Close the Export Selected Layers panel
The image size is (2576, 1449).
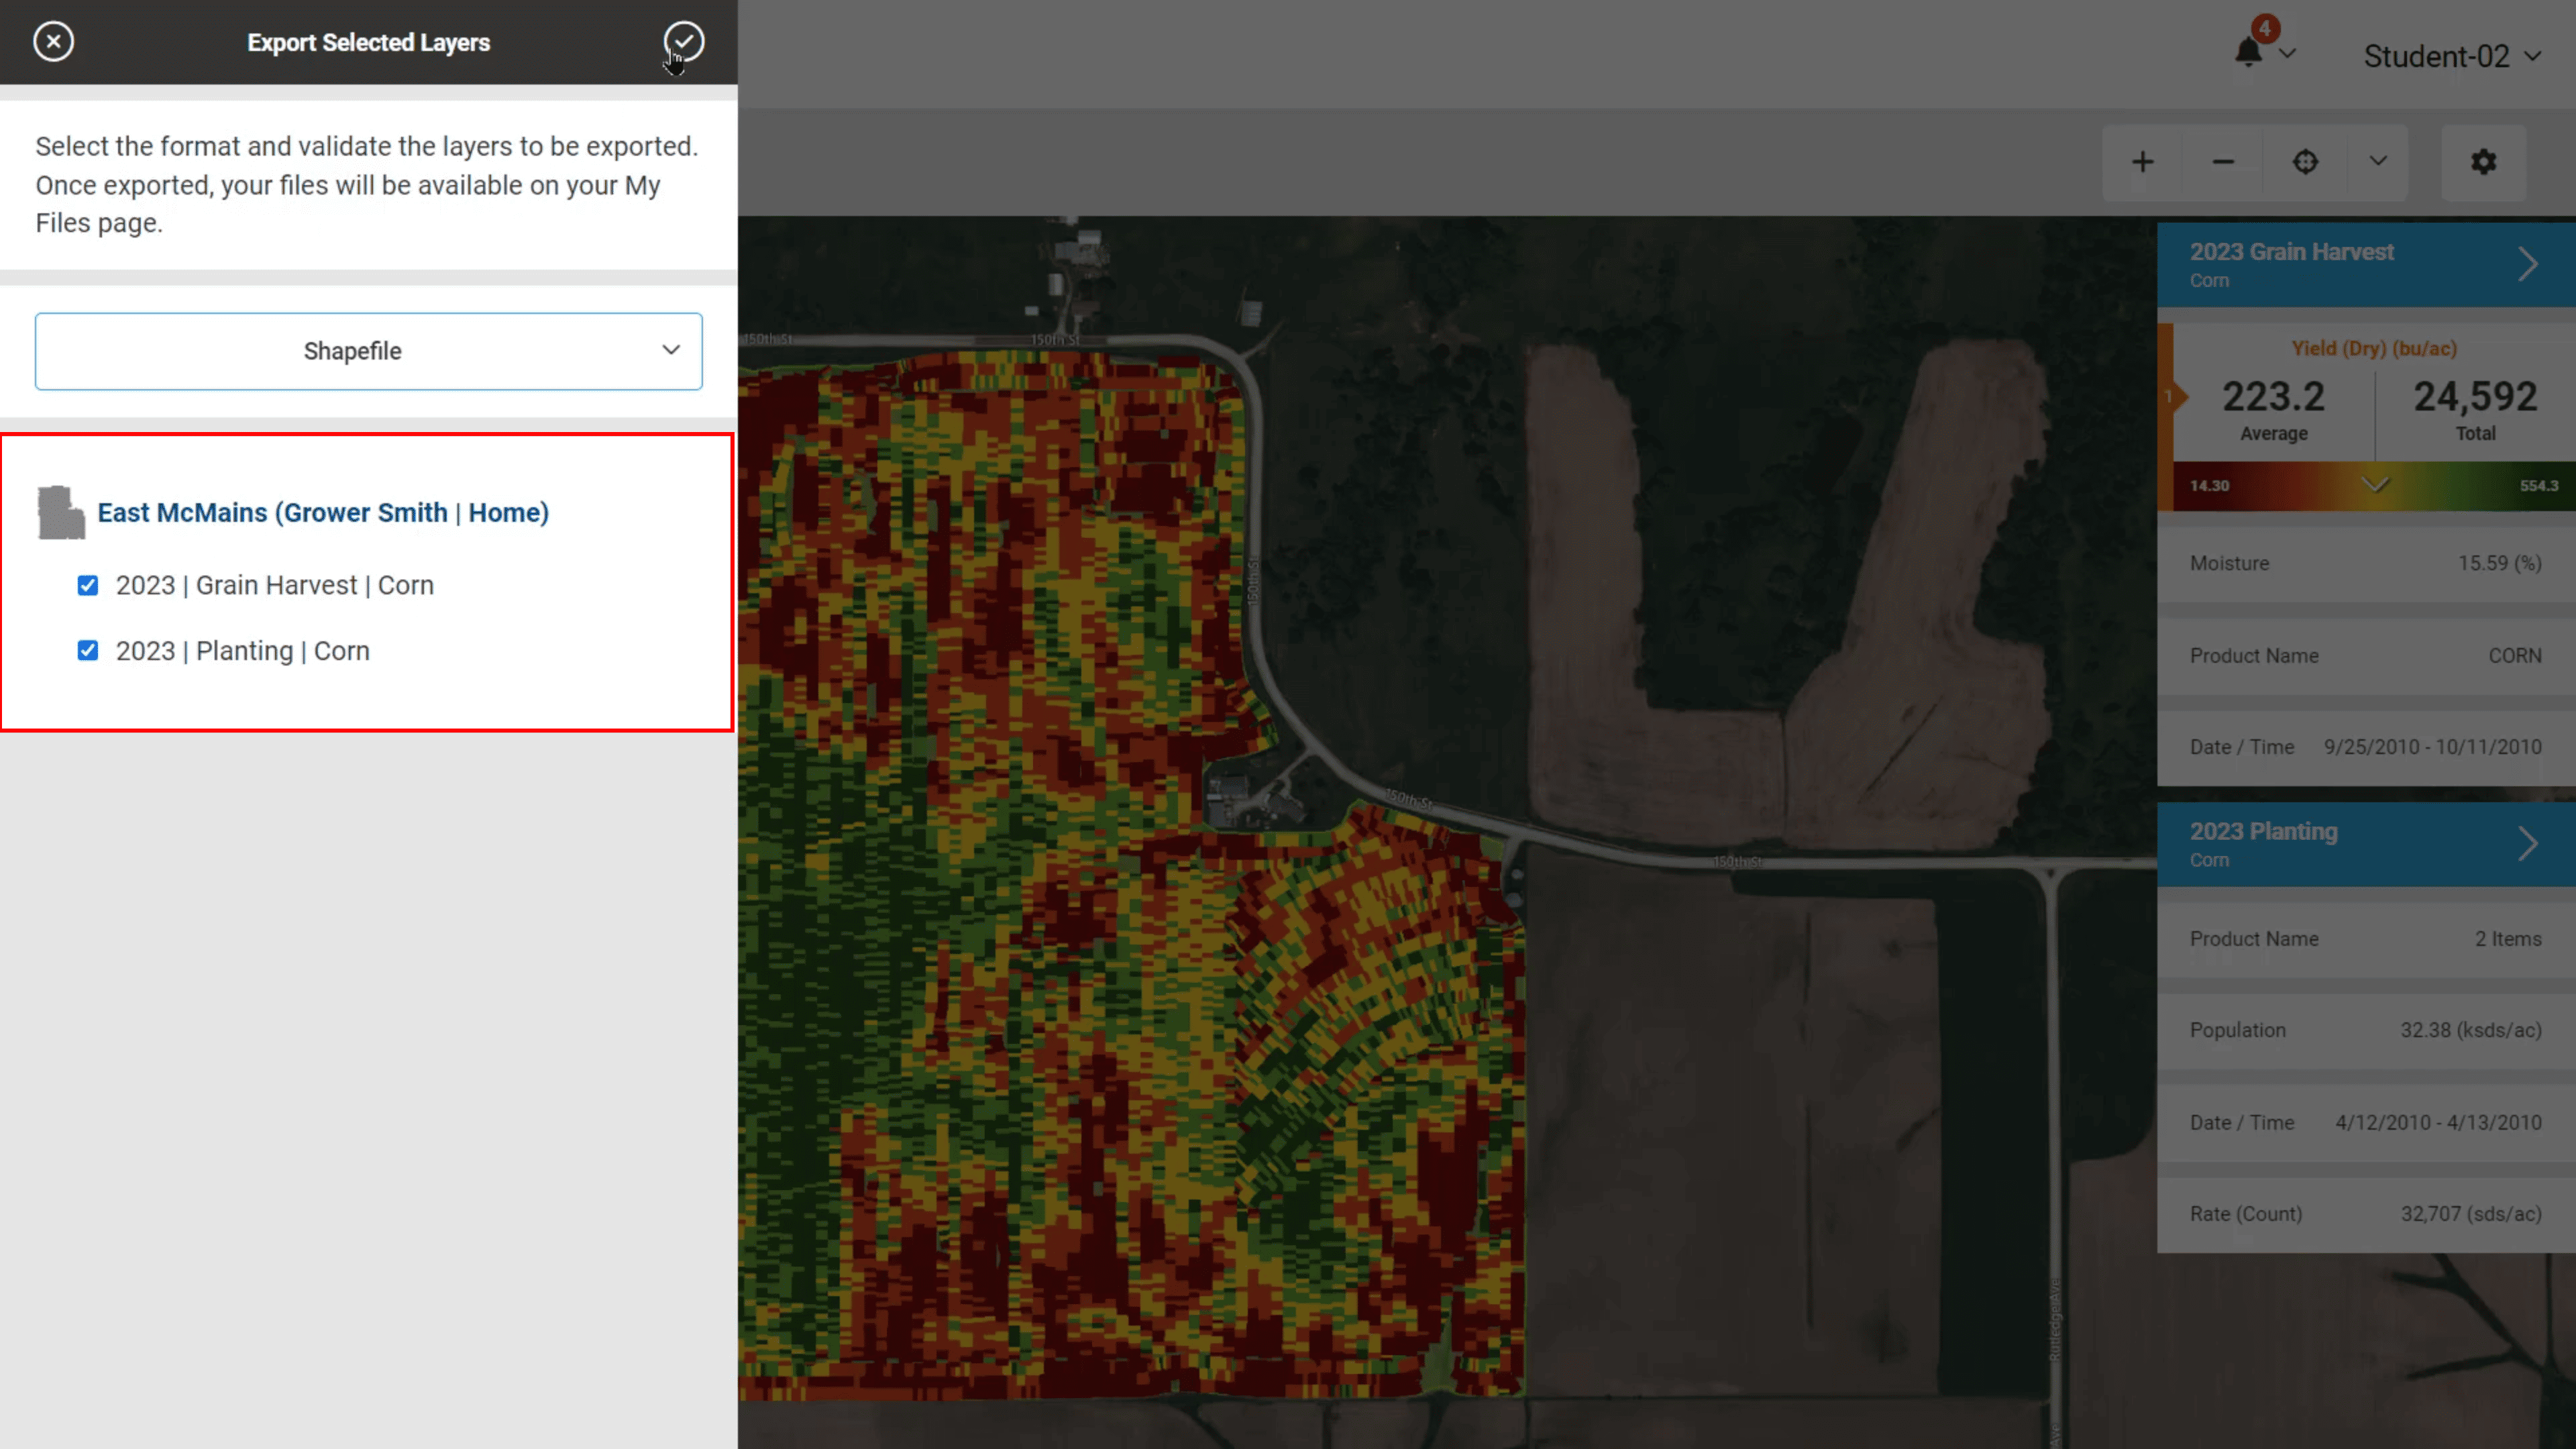click(53, 41)
